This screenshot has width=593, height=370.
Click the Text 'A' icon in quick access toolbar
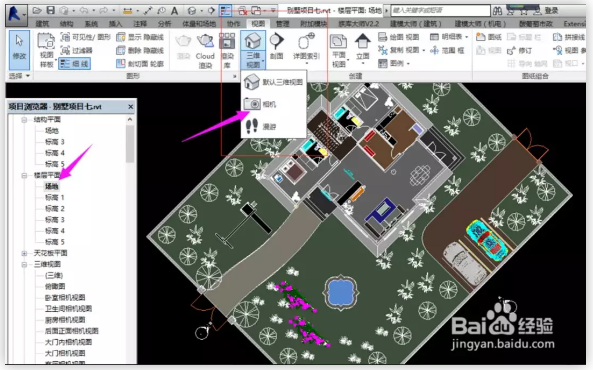pyautogui.click(x=174, y=11)
